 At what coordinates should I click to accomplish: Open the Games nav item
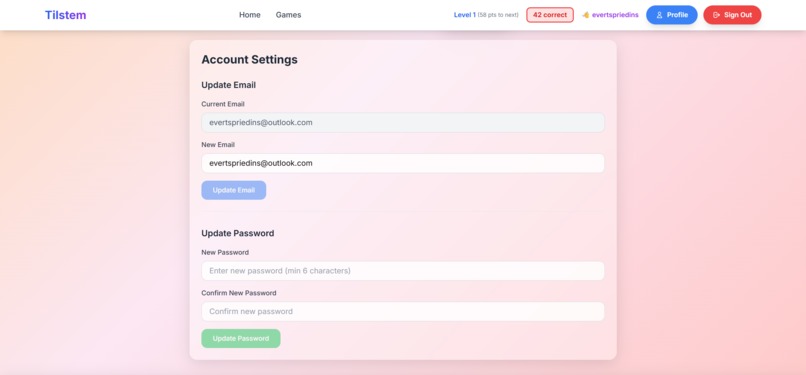pos(288,15)
